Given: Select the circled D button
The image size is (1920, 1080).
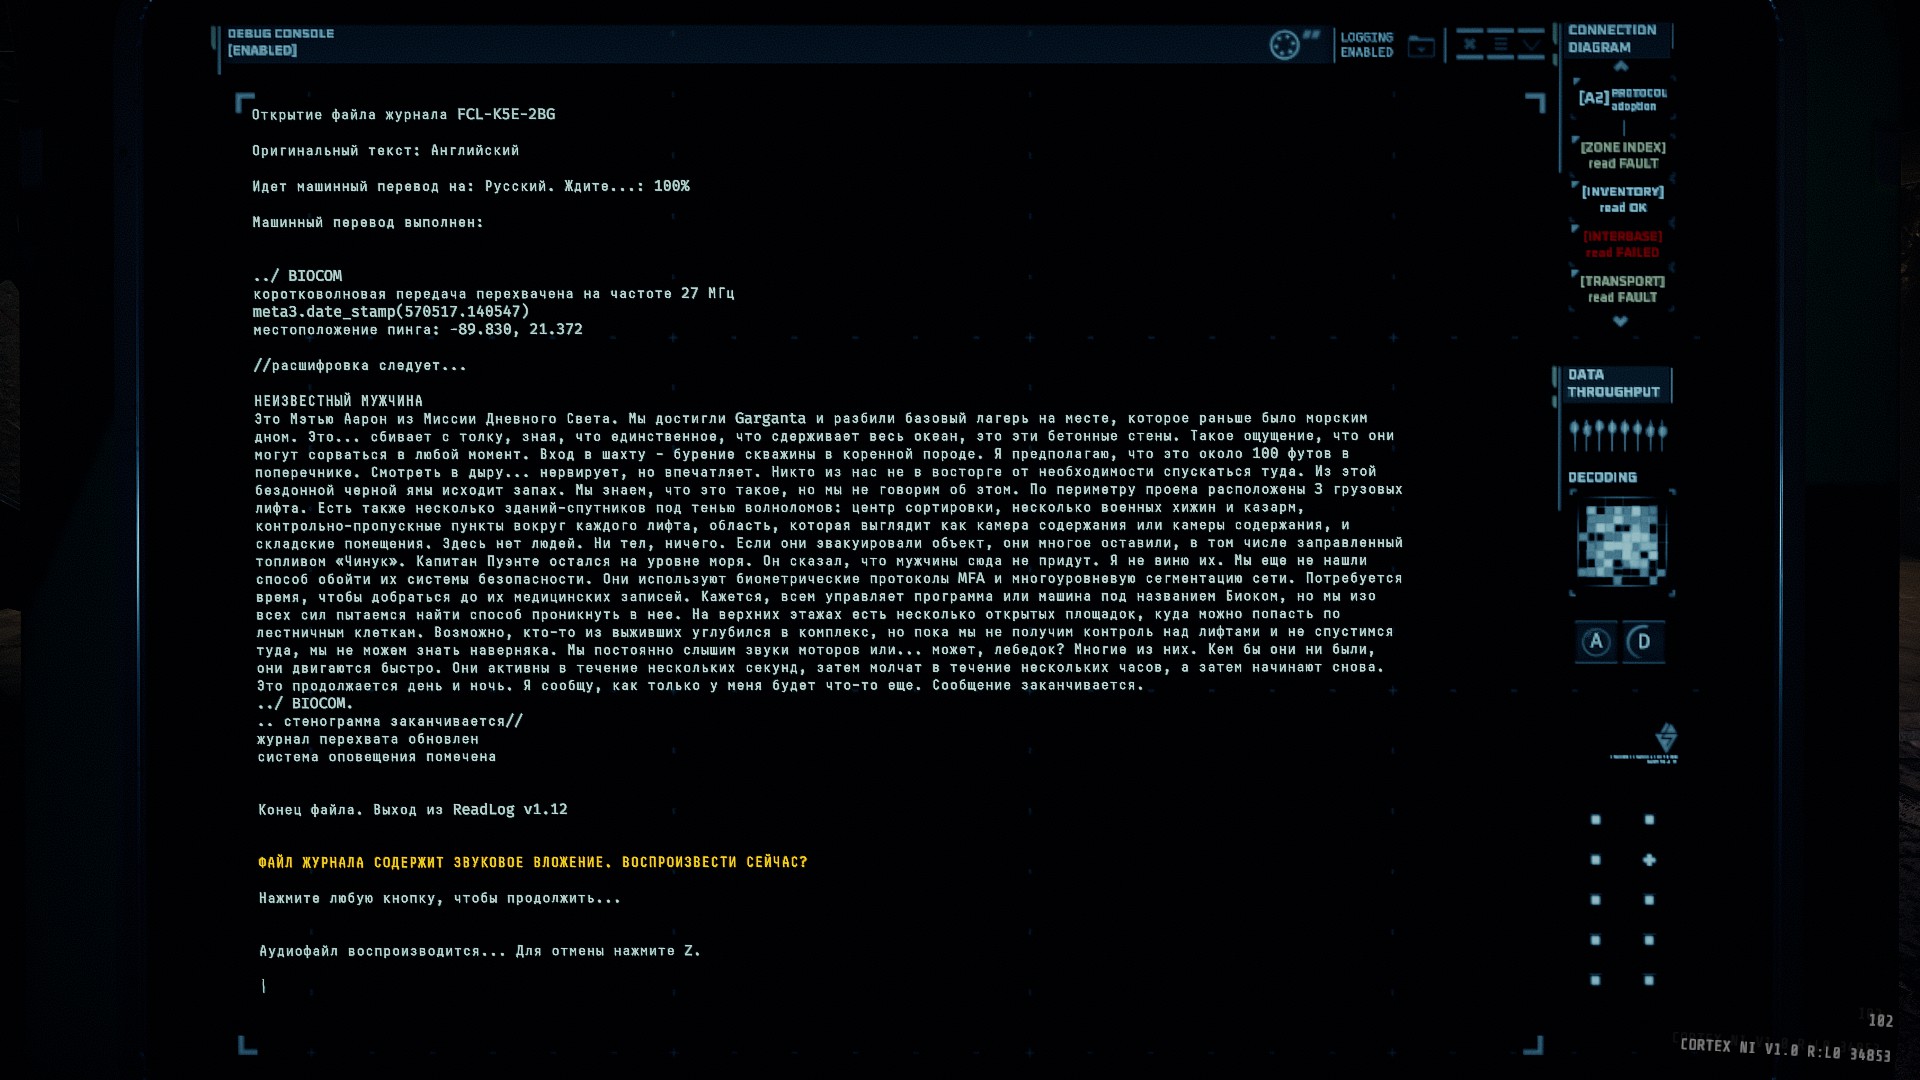Looking at the screenshot, I should click(1643, 642).
